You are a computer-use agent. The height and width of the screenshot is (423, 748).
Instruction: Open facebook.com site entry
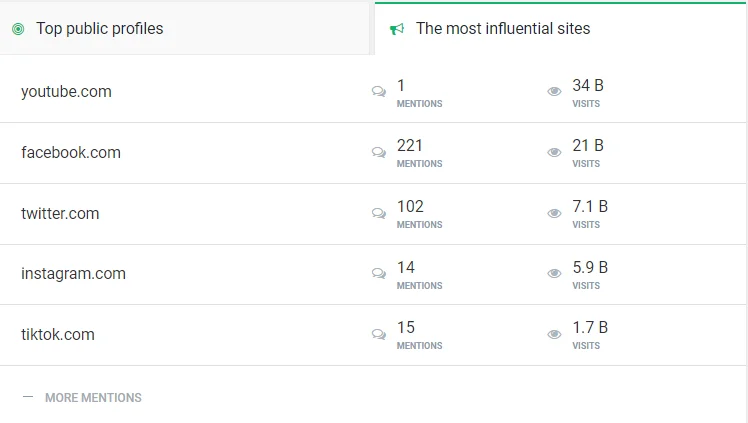[71, 153]
